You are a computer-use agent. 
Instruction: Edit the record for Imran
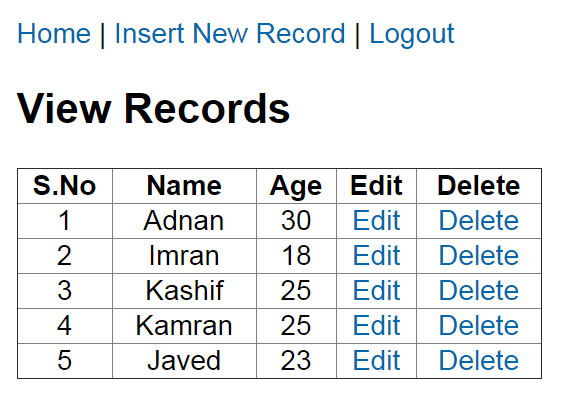[376, 255]
